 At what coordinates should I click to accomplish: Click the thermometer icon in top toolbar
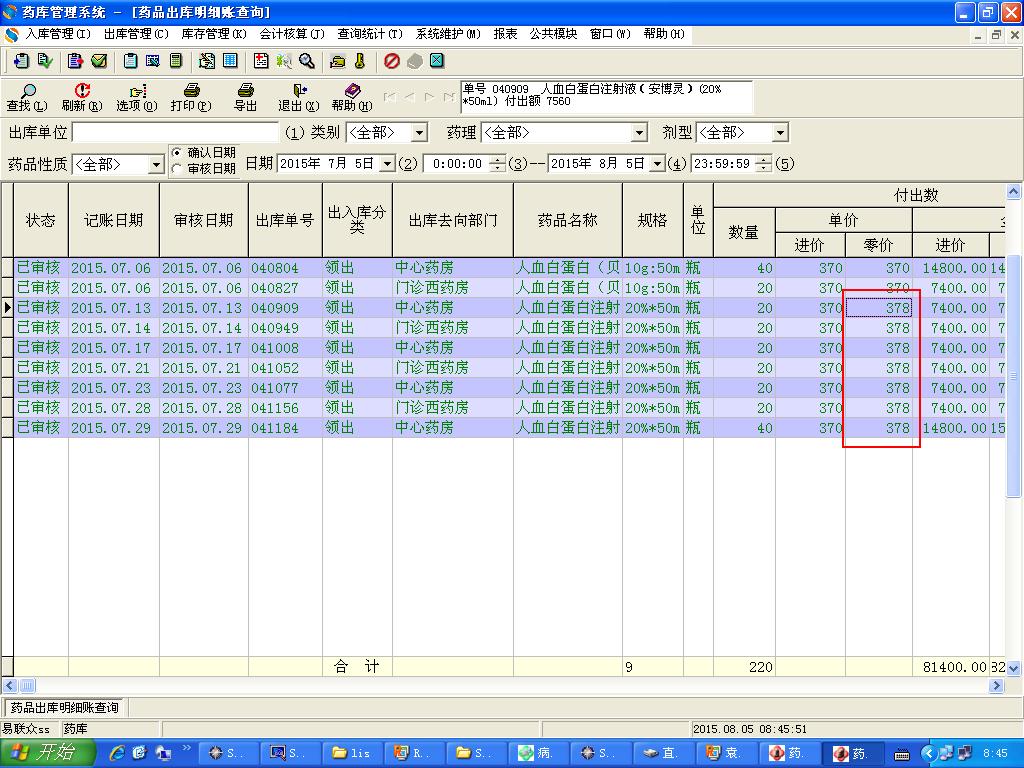tap(360, 61)
